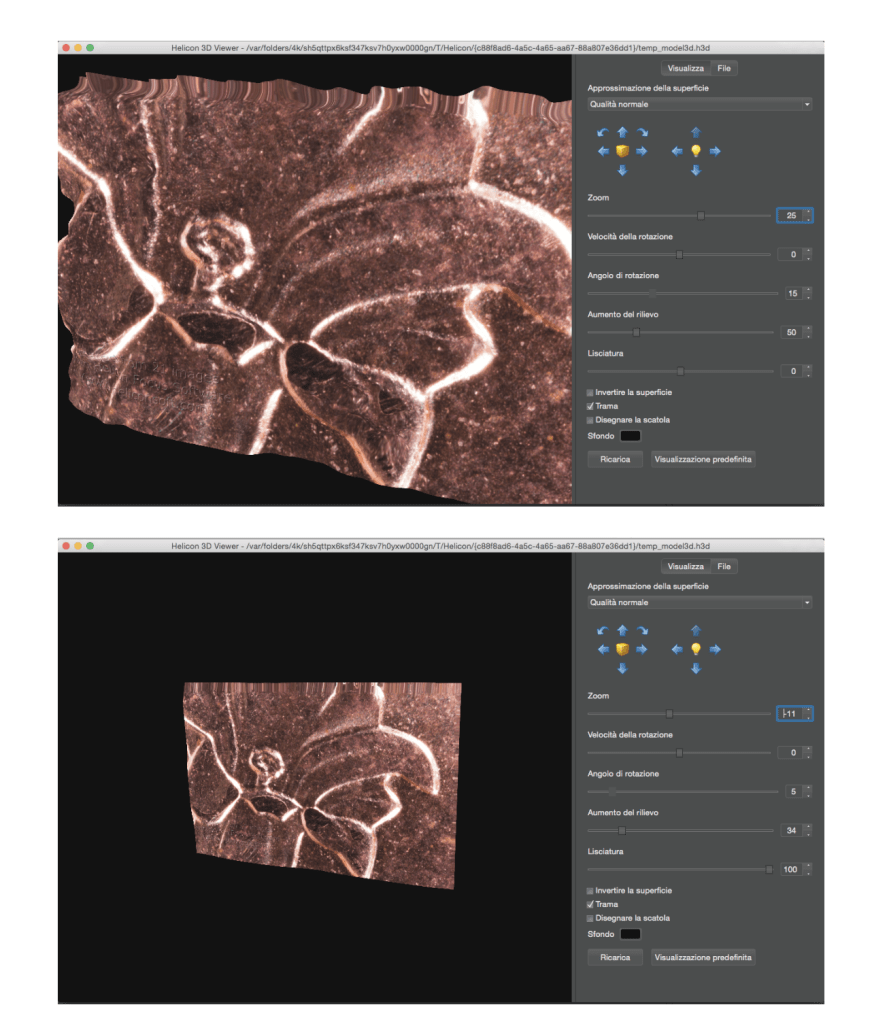Open 'Qualità normale' dropdown in top window
Image resolution: width=872 pixels, height=1024 pixels.
point(699,104)
